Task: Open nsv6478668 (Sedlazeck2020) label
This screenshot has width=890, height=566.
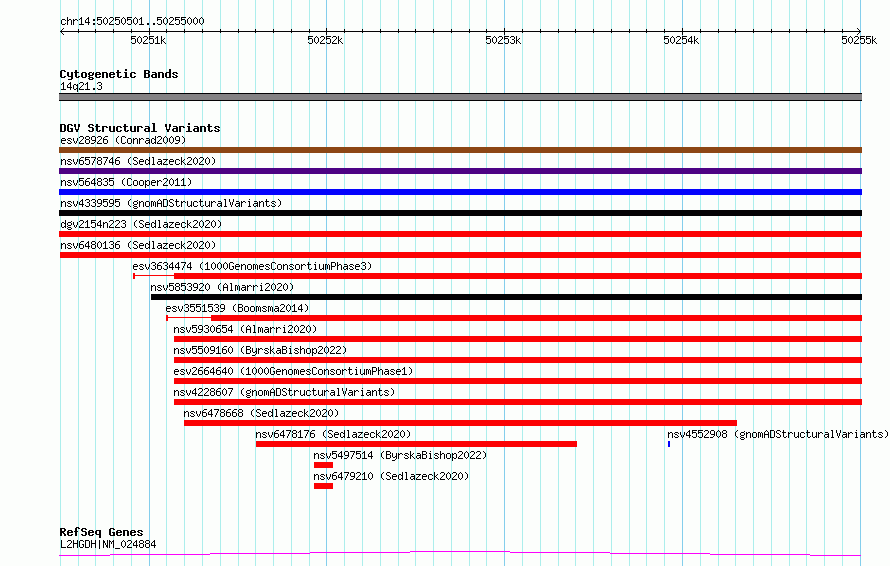Action: [x=261, y=413]
